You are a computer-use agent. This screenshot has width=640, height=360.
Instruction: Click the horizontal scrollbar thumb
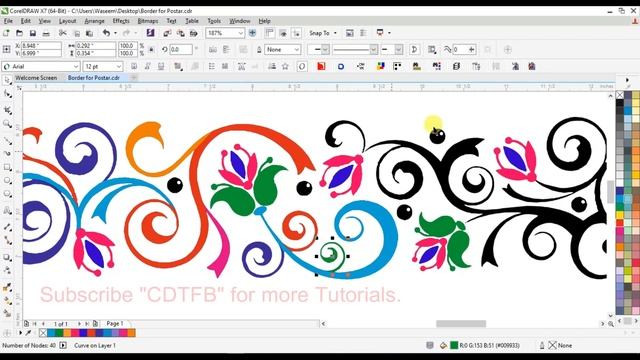click(461, 324)
